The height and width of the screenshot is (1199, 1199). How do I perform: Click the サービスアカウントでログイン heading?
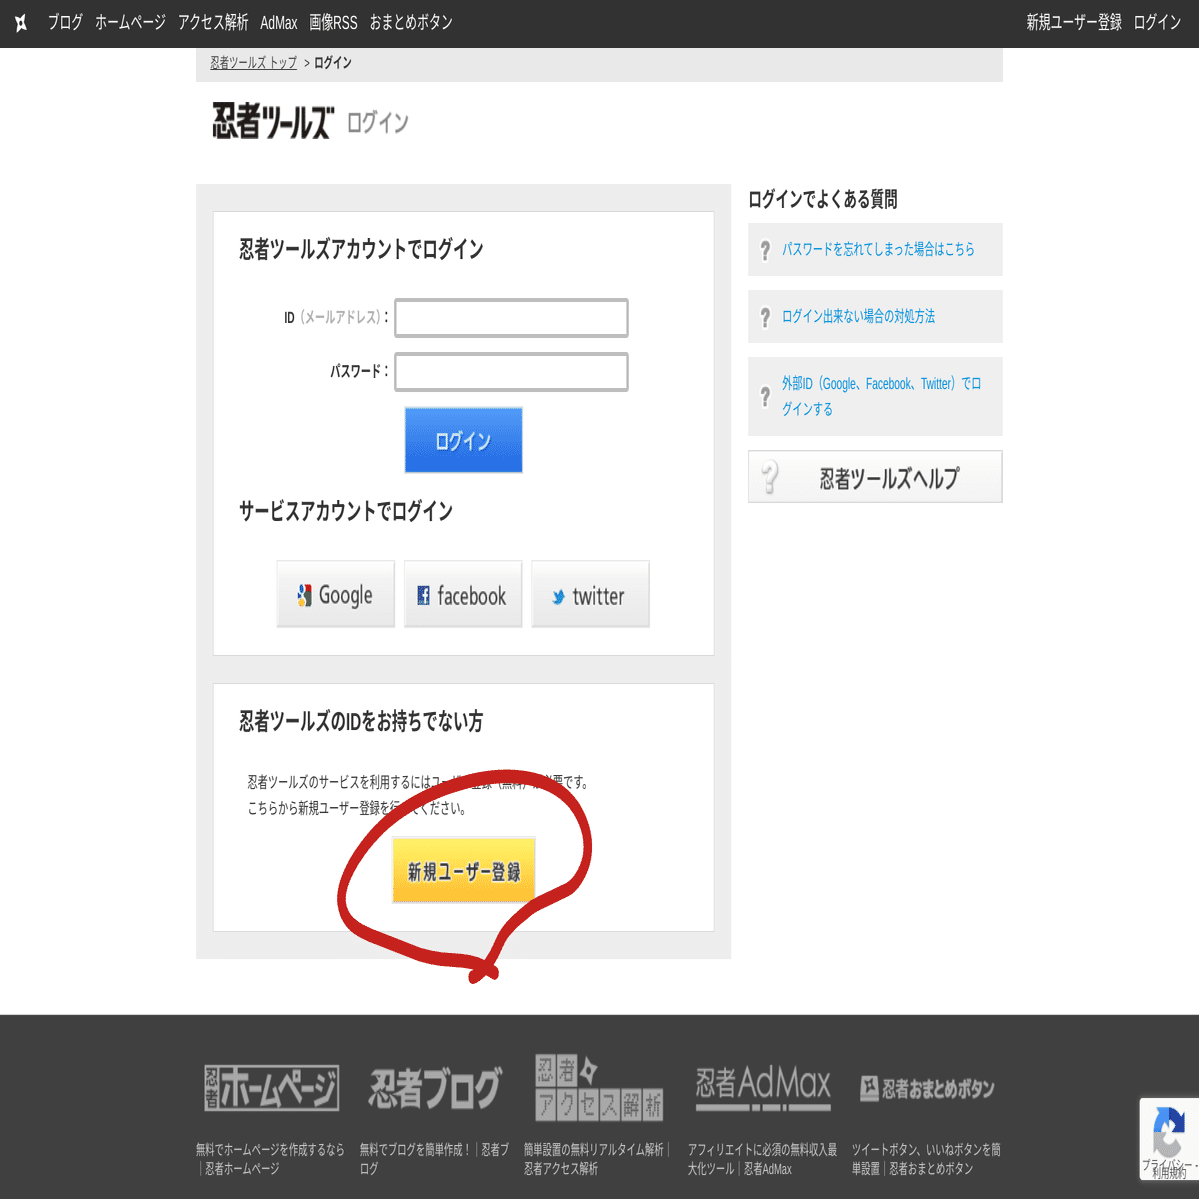(346, 511)
